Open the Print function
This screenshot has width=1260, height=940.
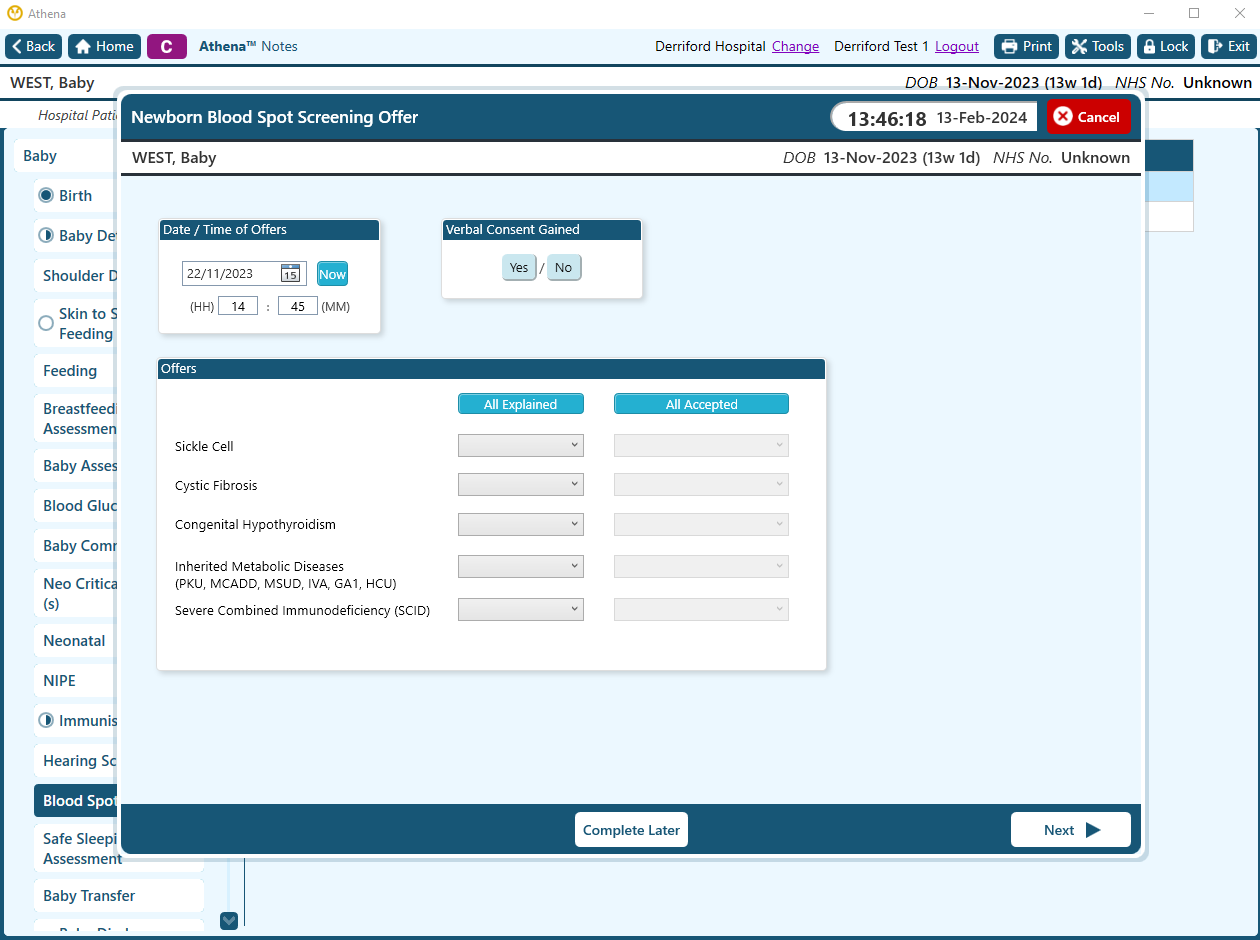coord(1027,46)
